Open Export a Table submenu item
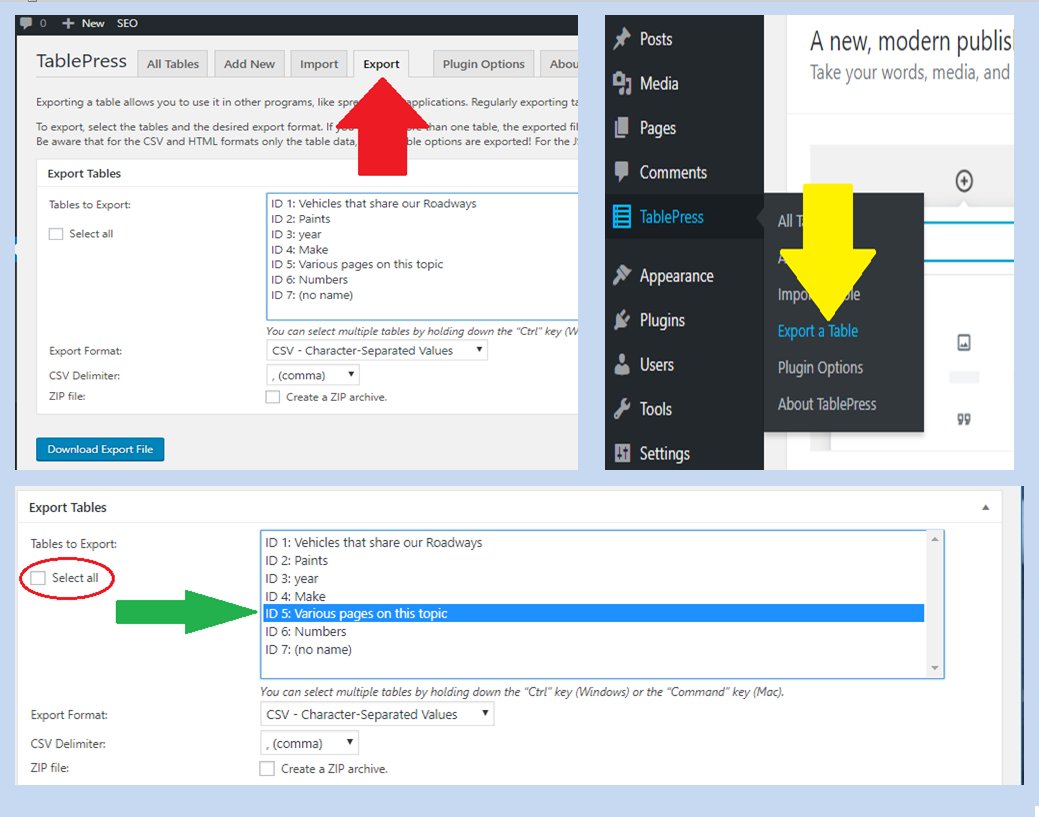This screenshot has width=1039, height=817. pyautogui.click(x=818, y=331)
